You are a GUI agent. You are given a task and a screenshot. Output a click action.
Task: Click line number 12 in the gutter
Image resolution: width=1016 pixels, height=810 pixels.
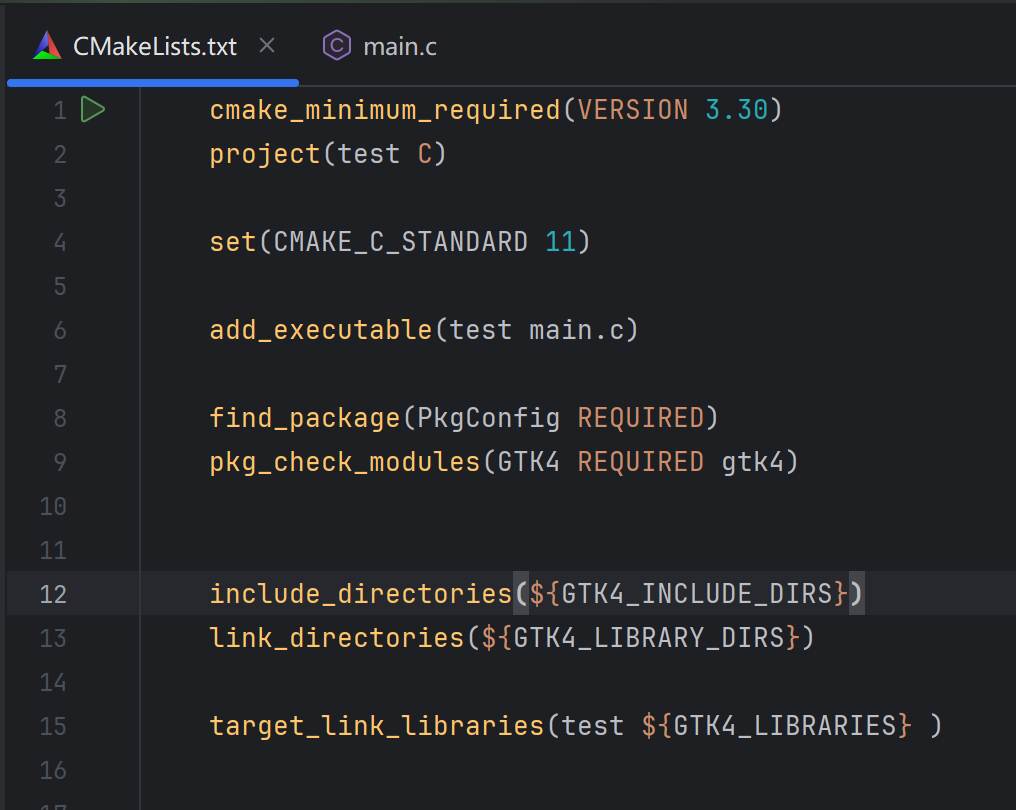coord(54,594)
